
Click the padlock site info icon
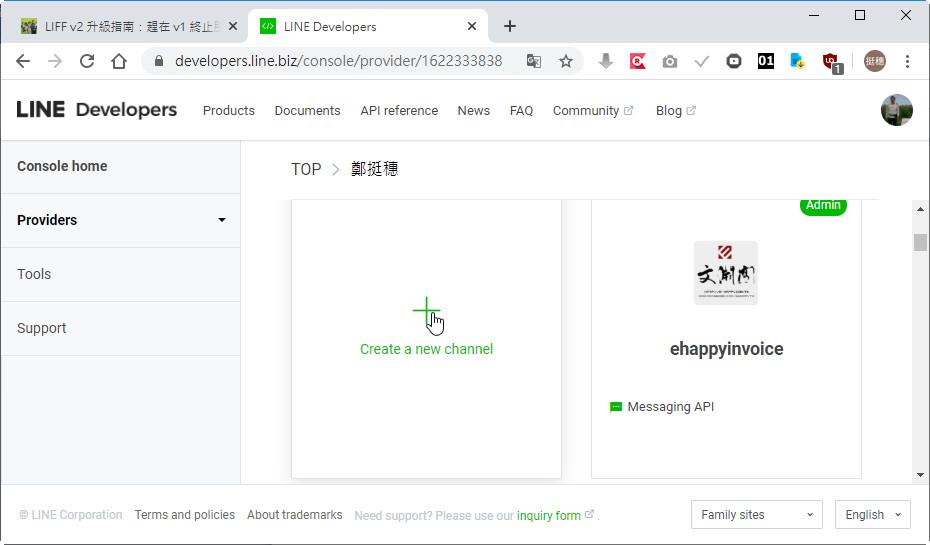[x=158, y=61]
